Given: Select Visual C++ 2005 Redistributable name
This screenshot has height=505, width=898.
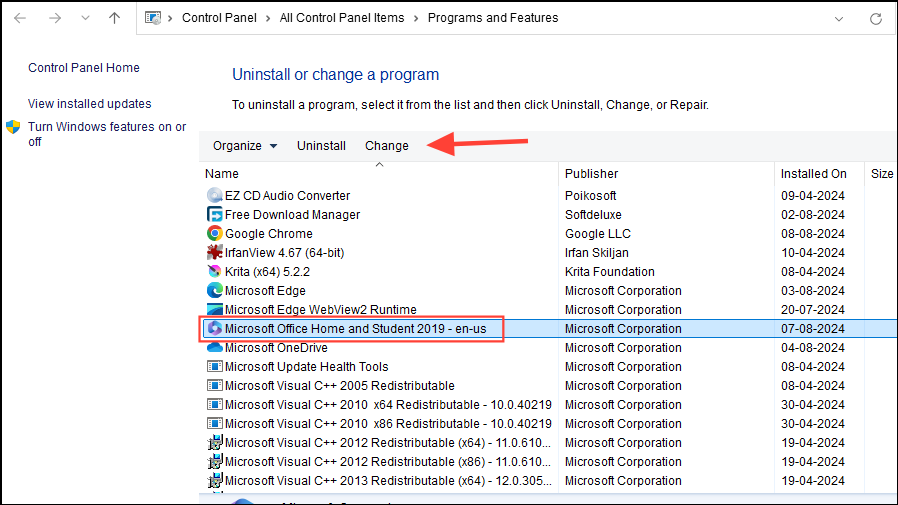Looking at the screenshot, I should click(x=340, y=385).
